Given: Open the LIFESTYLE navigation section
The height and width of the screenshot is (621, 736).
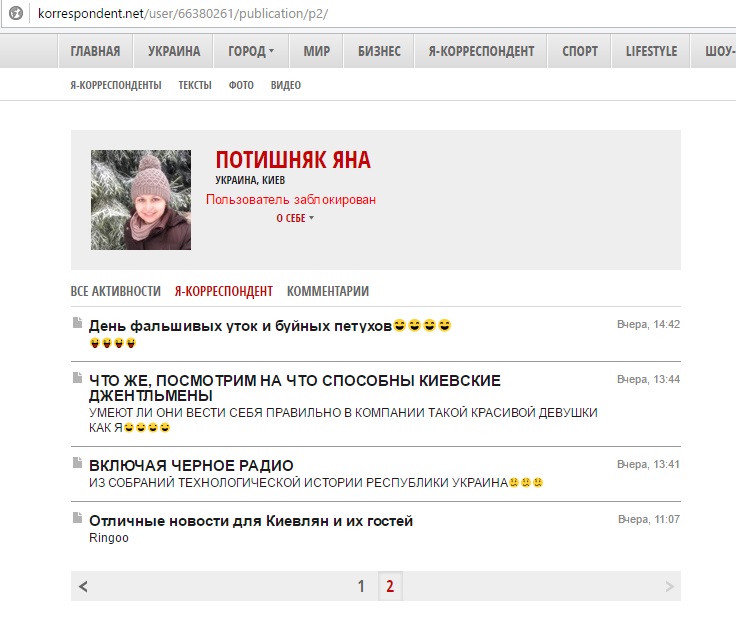Looking at the screenshot, I should (651, 51).
